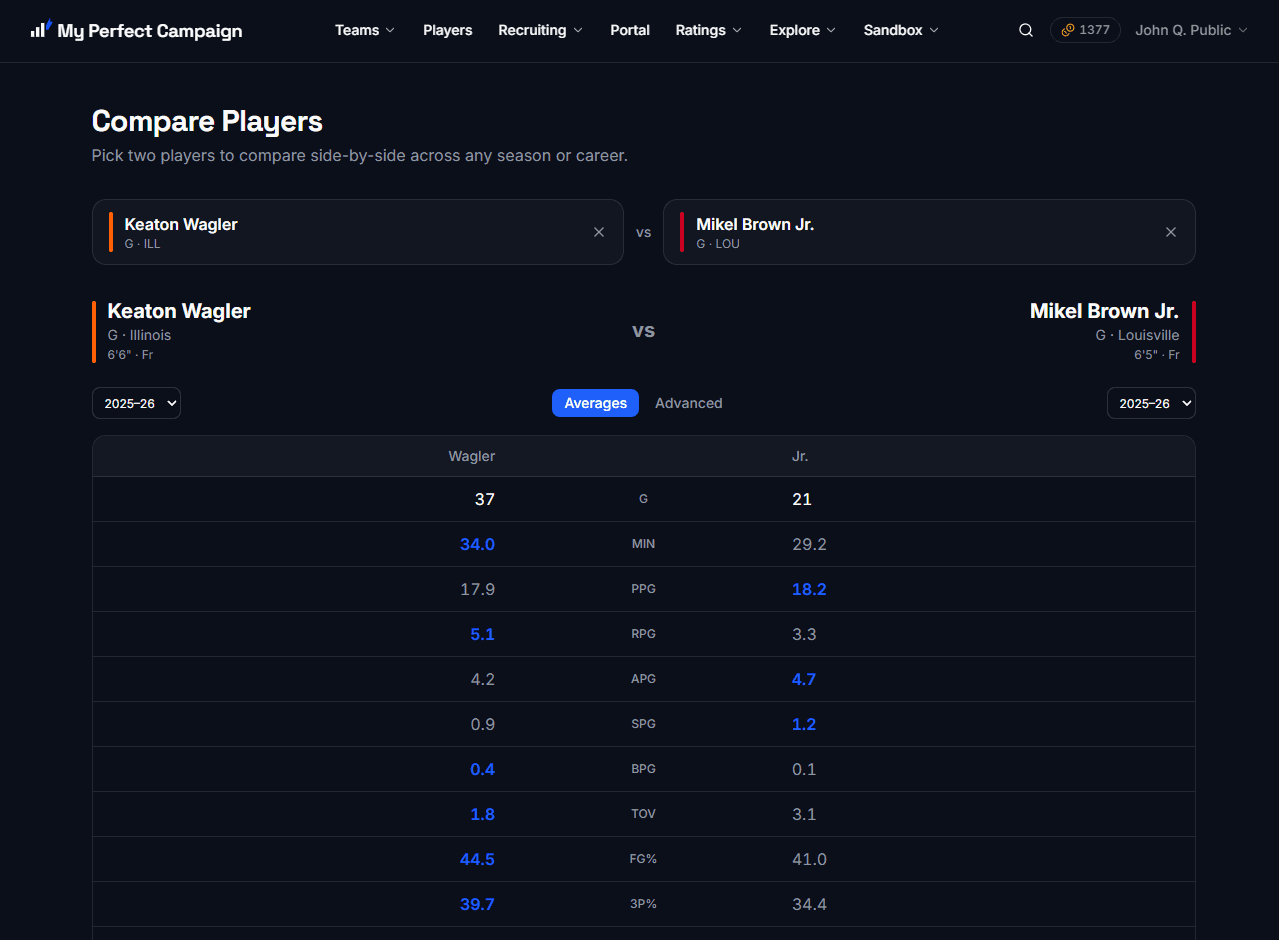Image resolution: width=1279 pixels, height=940 pixels.
Task: Click Wagler's turnovers value 1.8
Action: (483, 814)
